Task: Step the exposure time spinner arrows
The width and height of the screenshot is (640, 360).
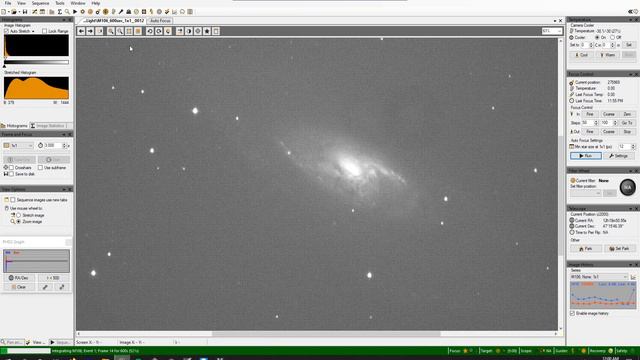Action: pyautogui.click(x=64, y=146)
